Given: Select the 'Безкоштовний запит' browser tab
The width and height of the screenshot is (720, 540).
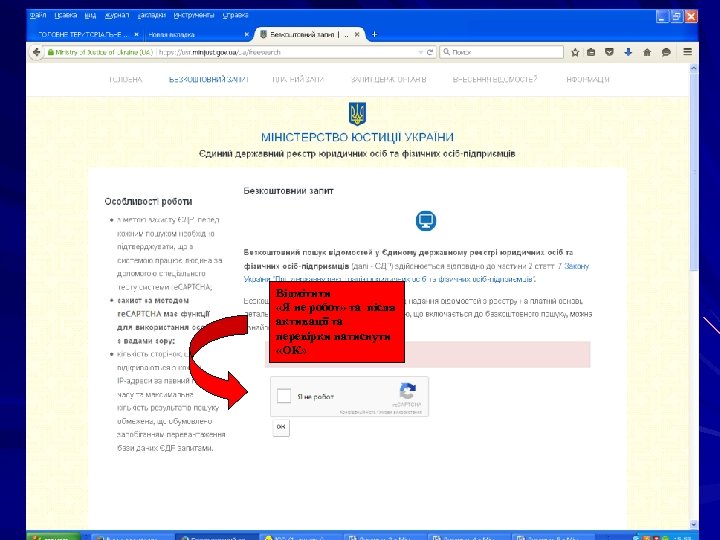Looking at the screenshot, I should (309, 34).
